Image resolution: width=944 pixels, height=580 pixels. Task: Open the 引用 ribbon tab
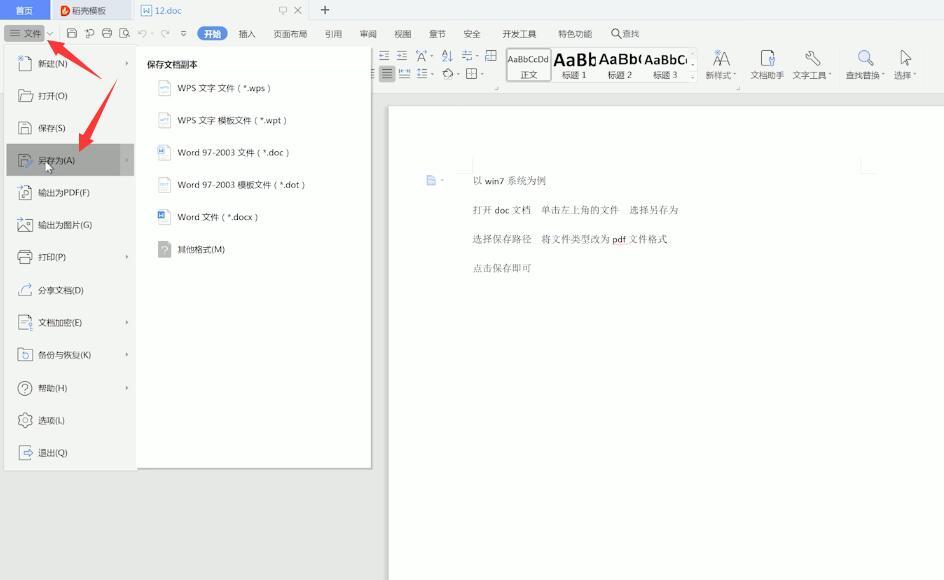333,34
